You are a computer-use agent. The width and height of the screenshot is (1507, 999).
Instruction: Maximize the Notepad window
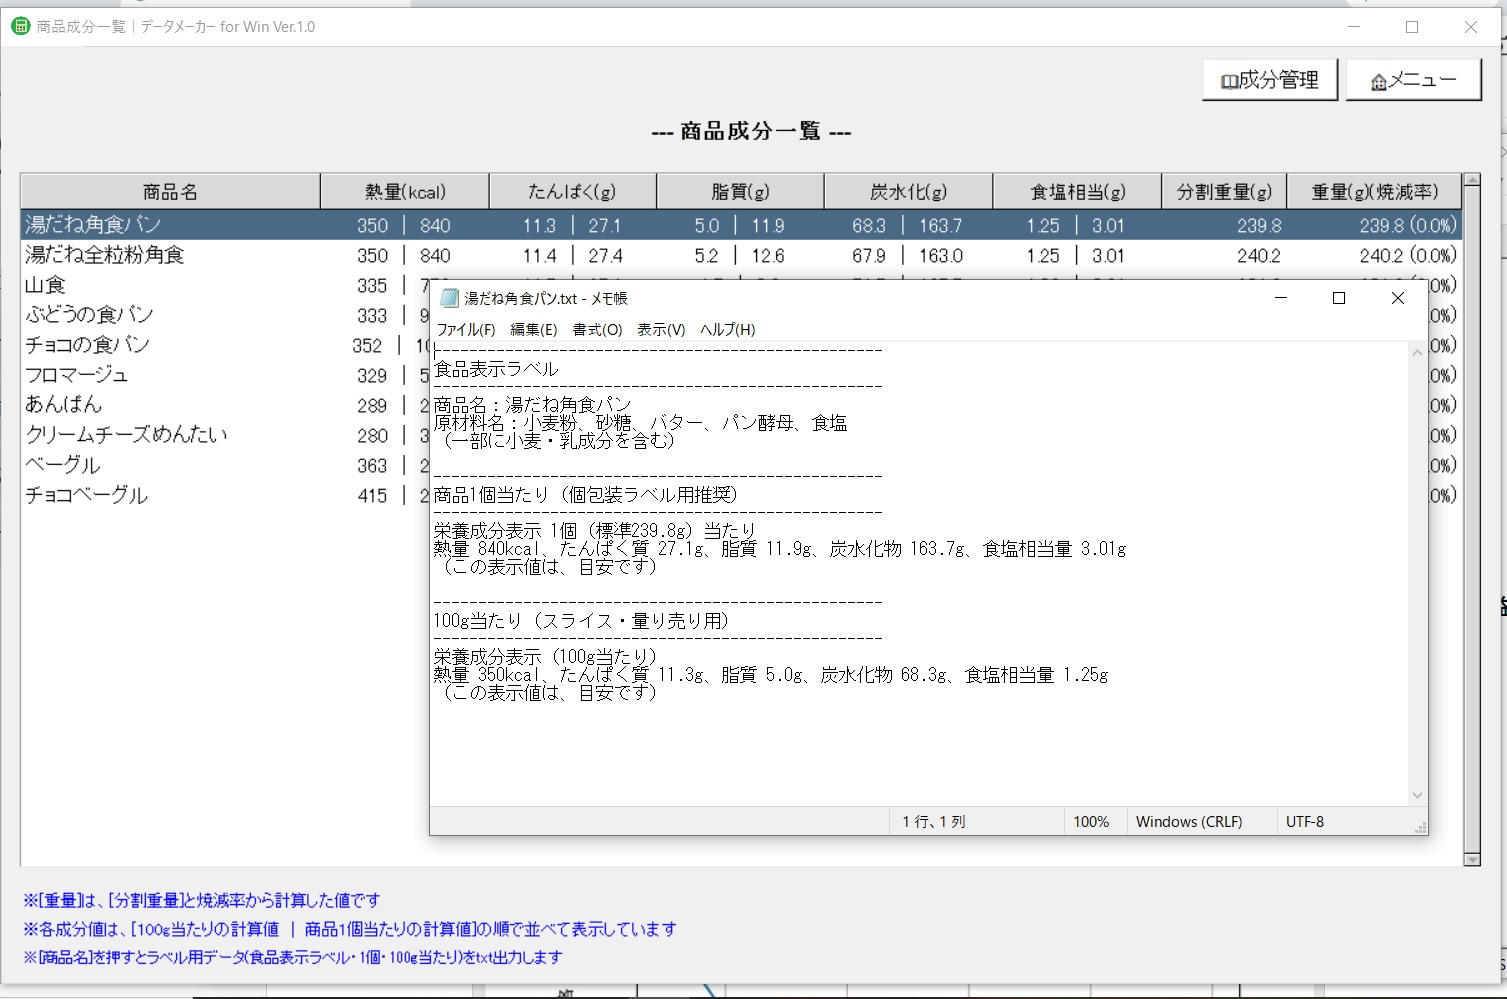click(1339, 298)
